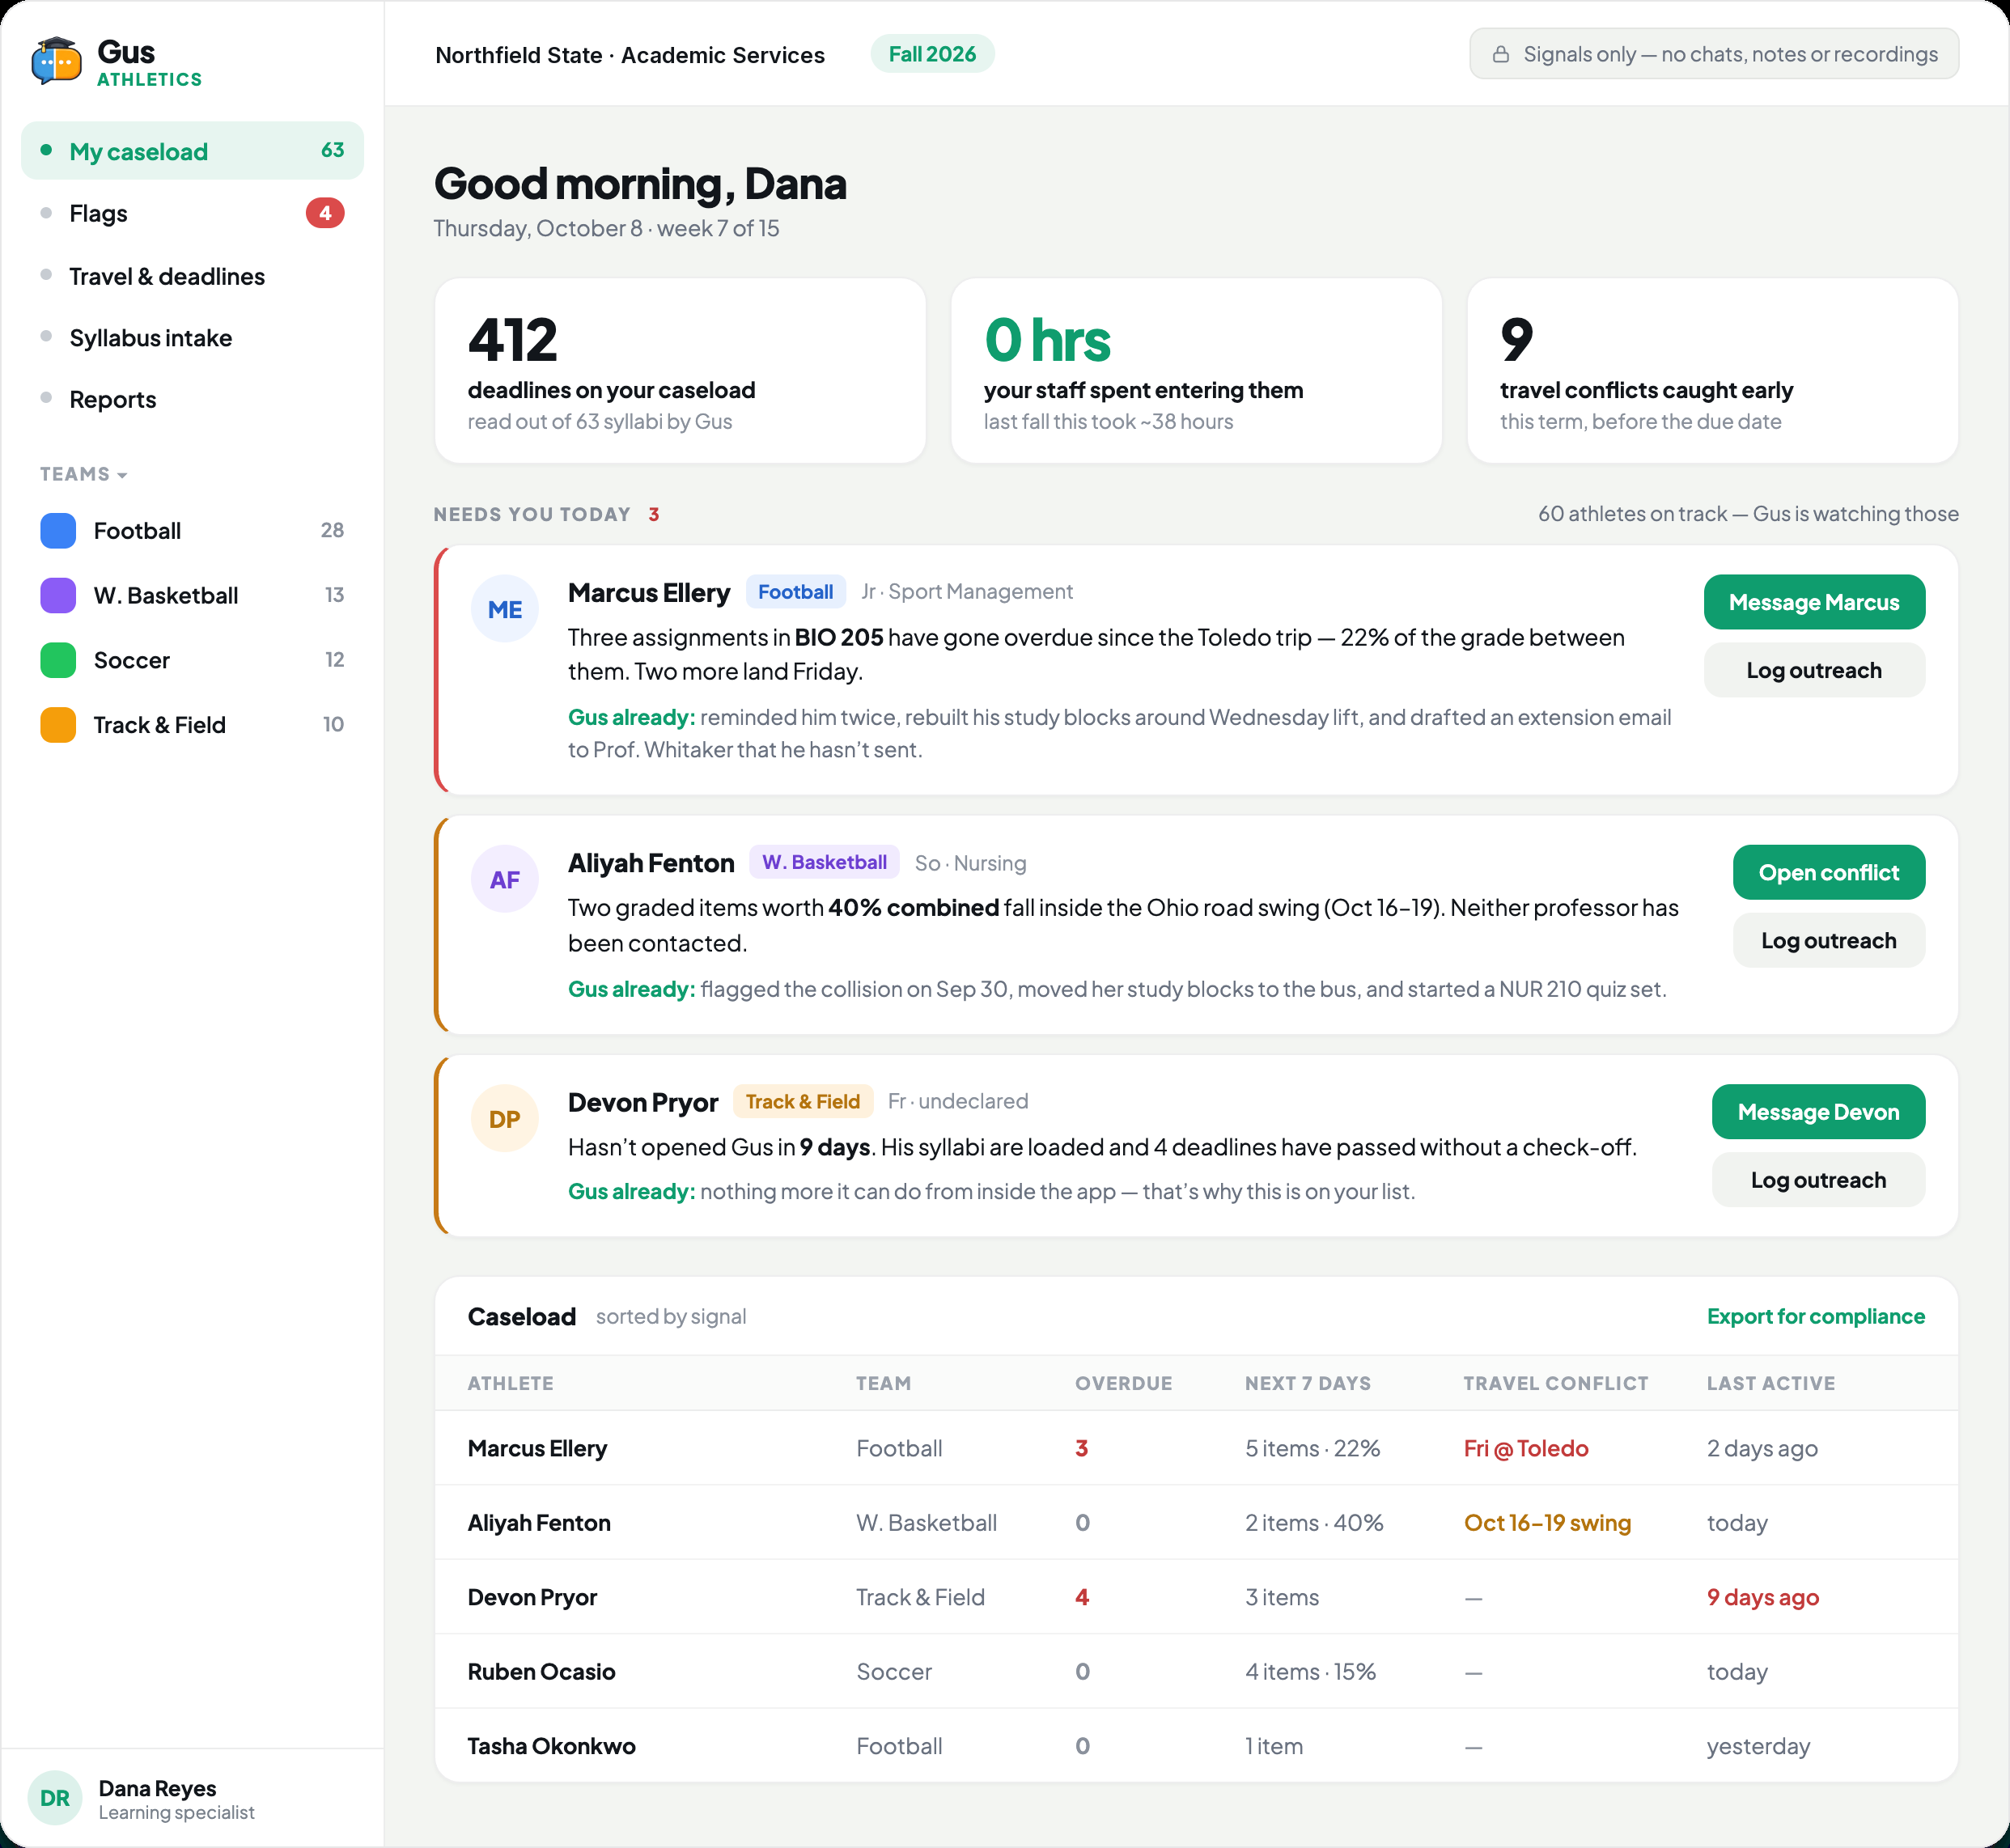This screenshot has width=2010, height=1848.
Task: Open the Flags page
Action: 192,213
